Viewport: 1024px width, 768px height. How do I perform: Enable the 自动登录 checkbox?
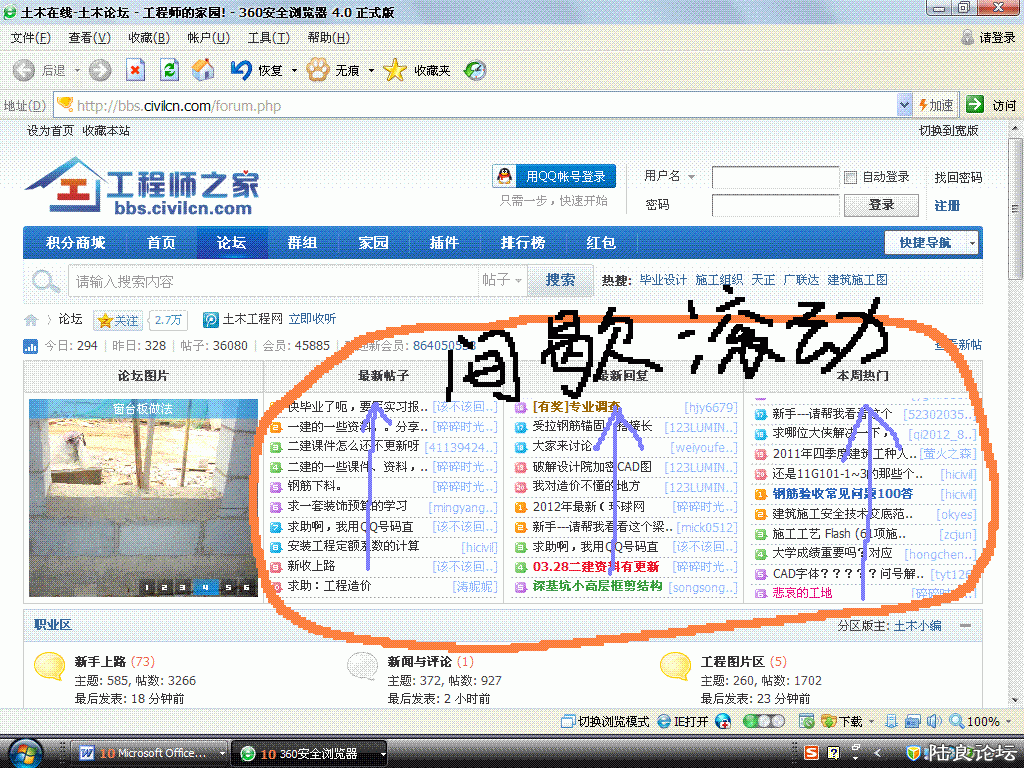tap(851, 177)
